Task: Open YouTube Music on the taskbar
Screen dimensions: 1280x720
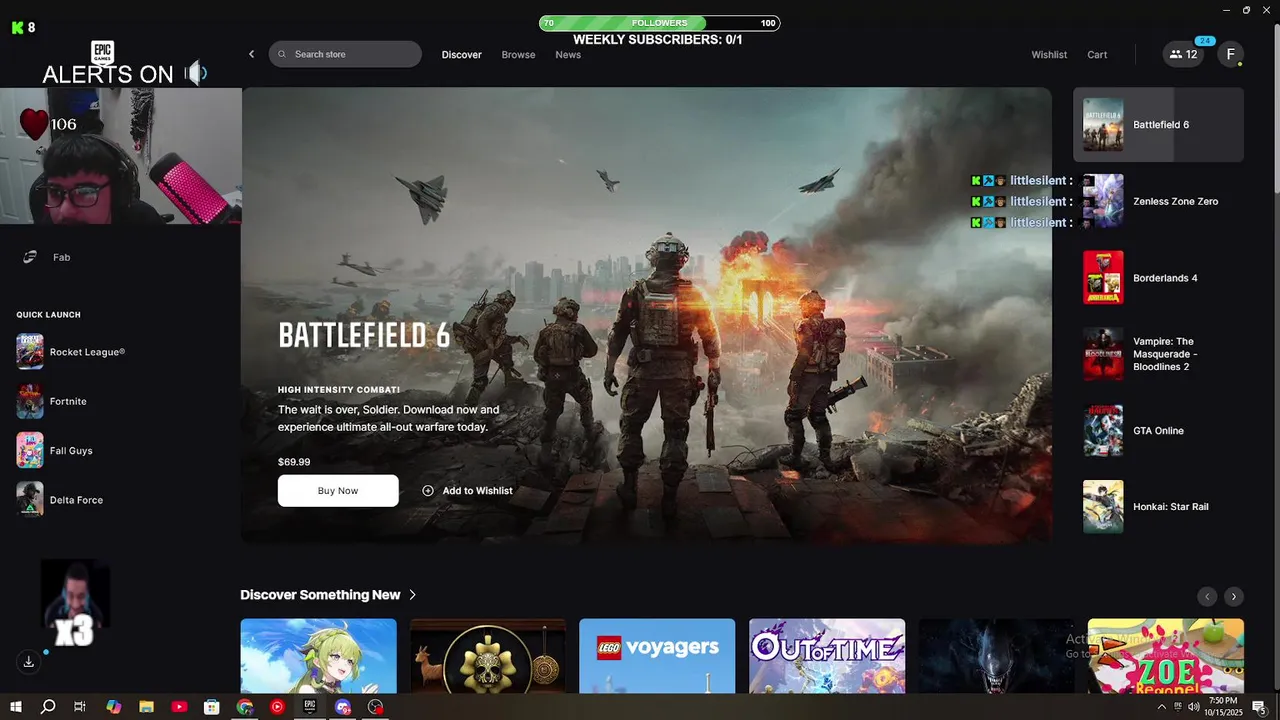Action: (277, 707)
